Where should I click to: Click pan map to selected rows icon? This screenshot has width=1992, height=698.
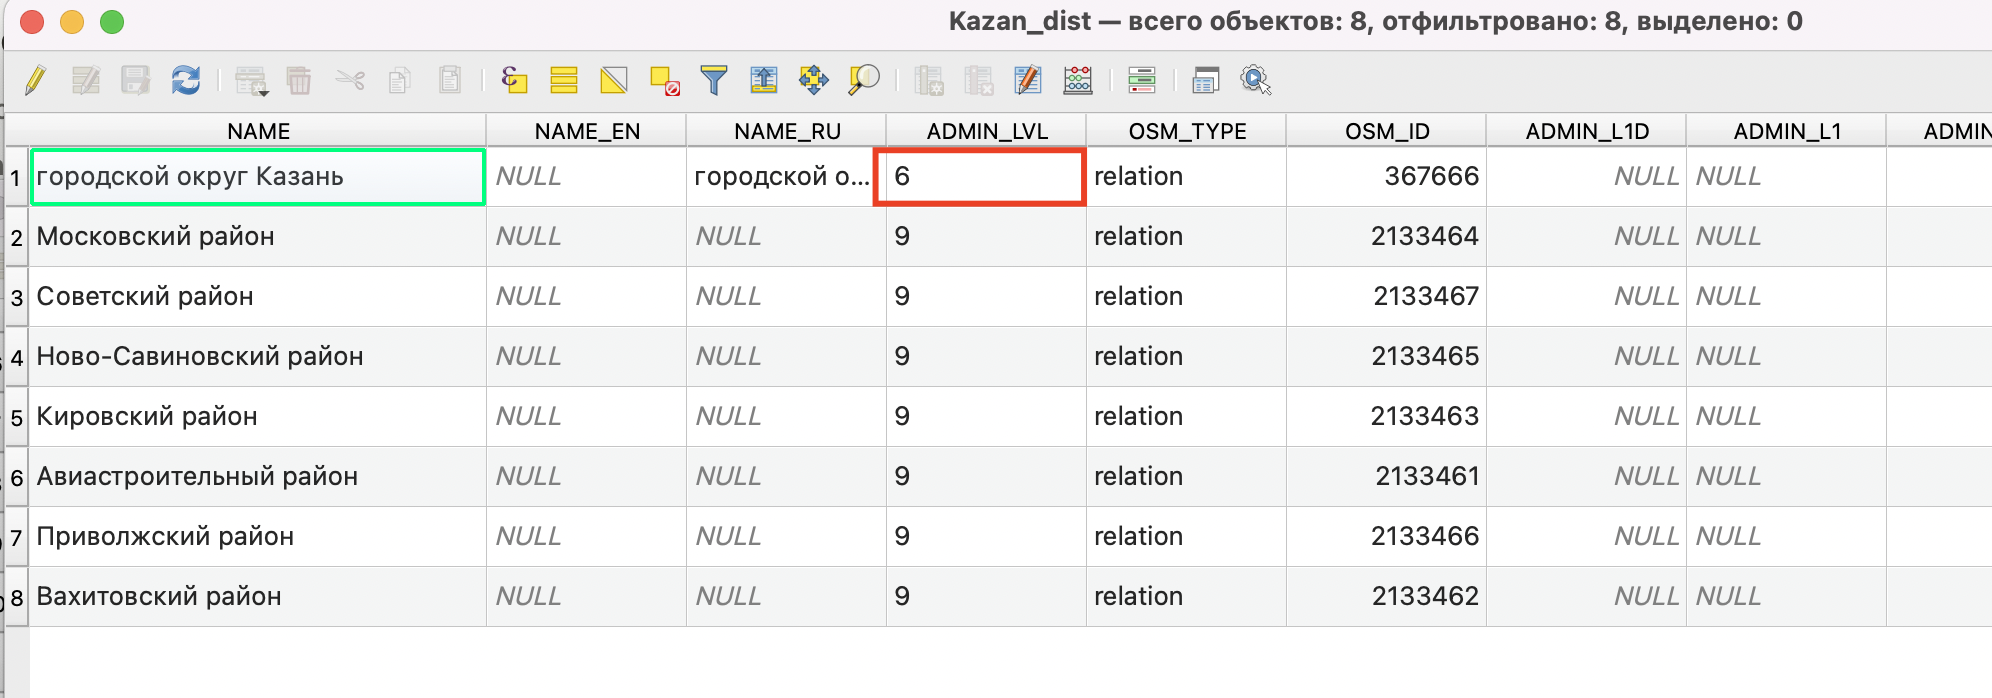pos(814,80)
